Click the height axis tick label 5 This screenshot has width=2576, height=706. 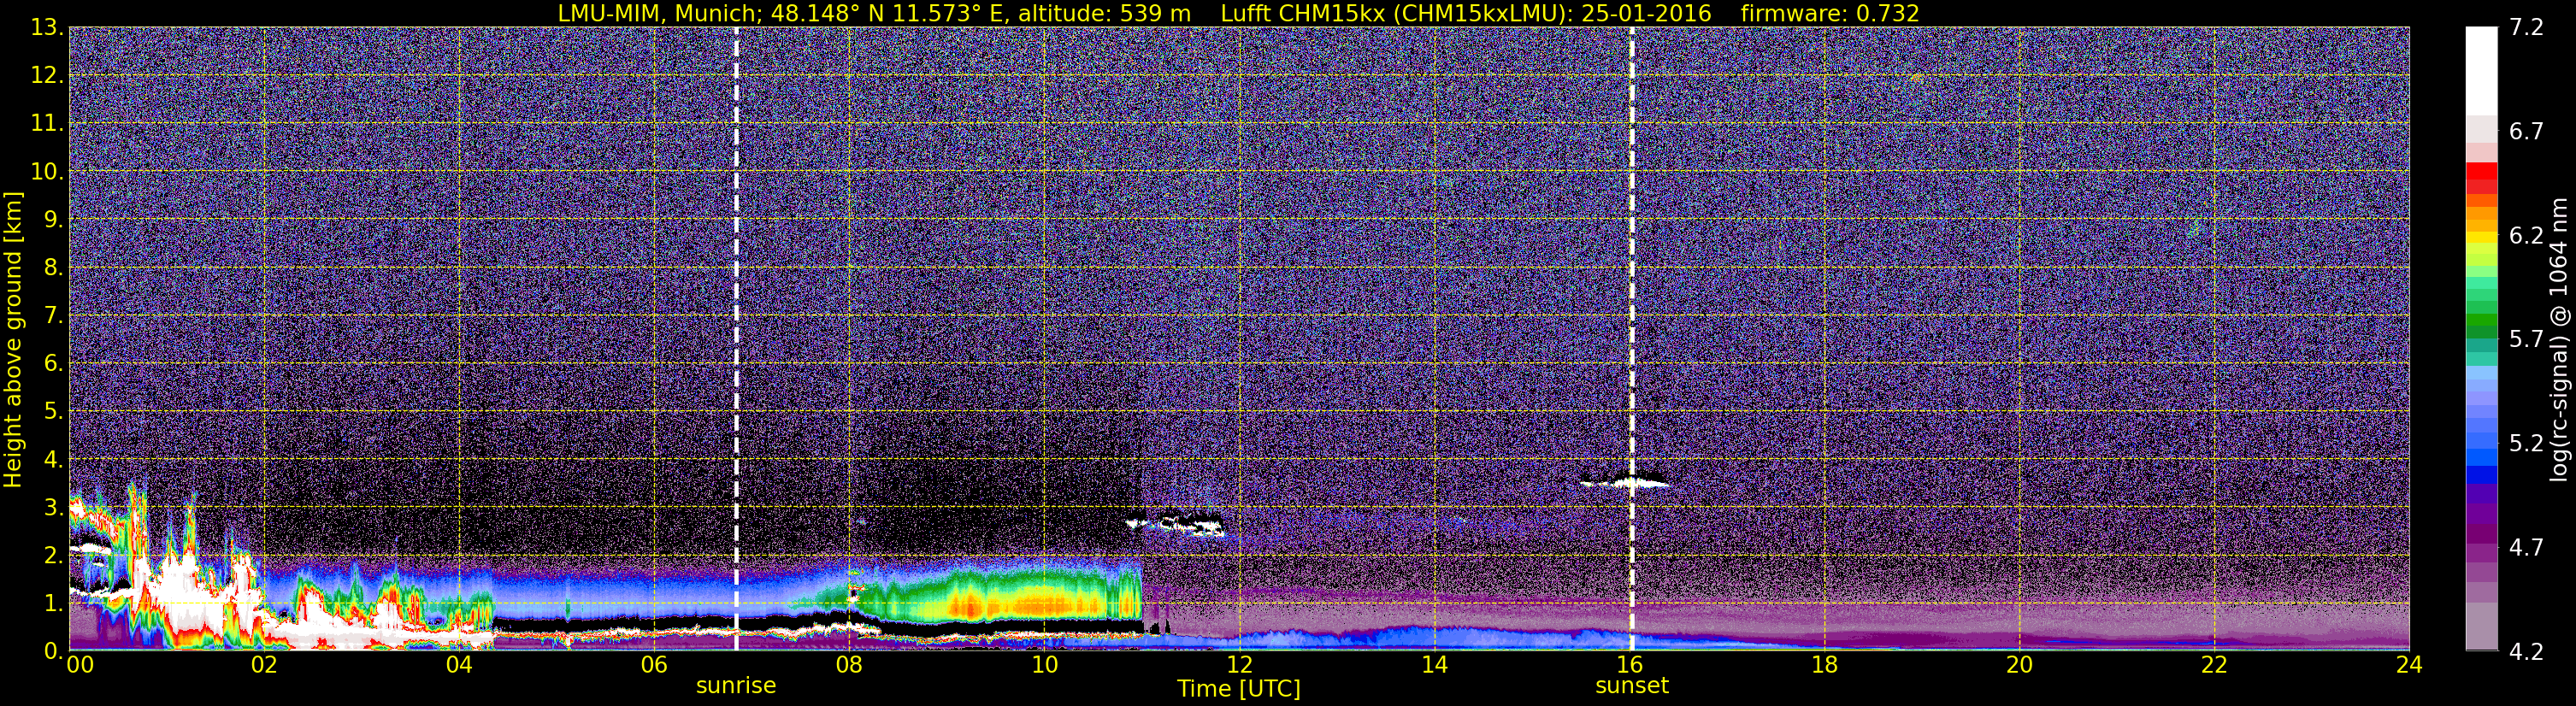[x=52, y=411]
